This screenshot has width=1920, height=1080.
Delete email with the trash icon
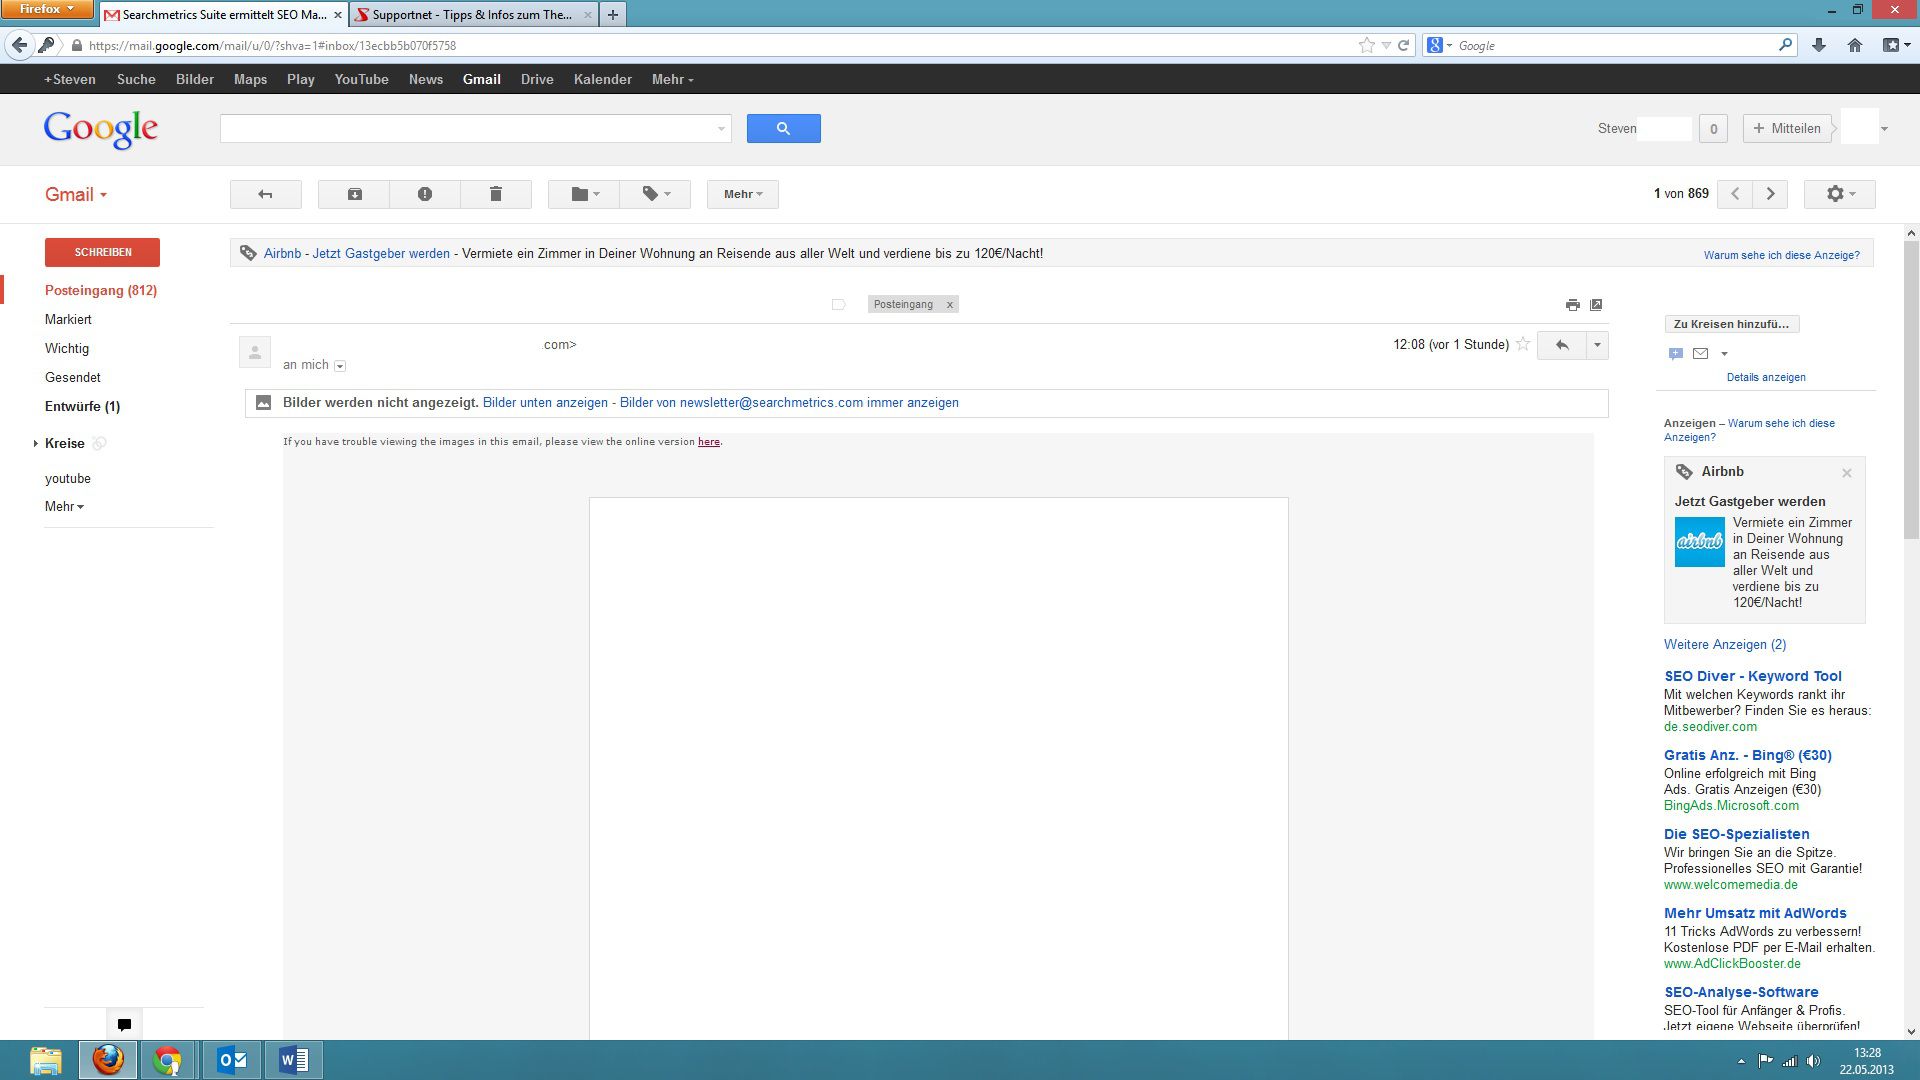(x=495, y=194)
